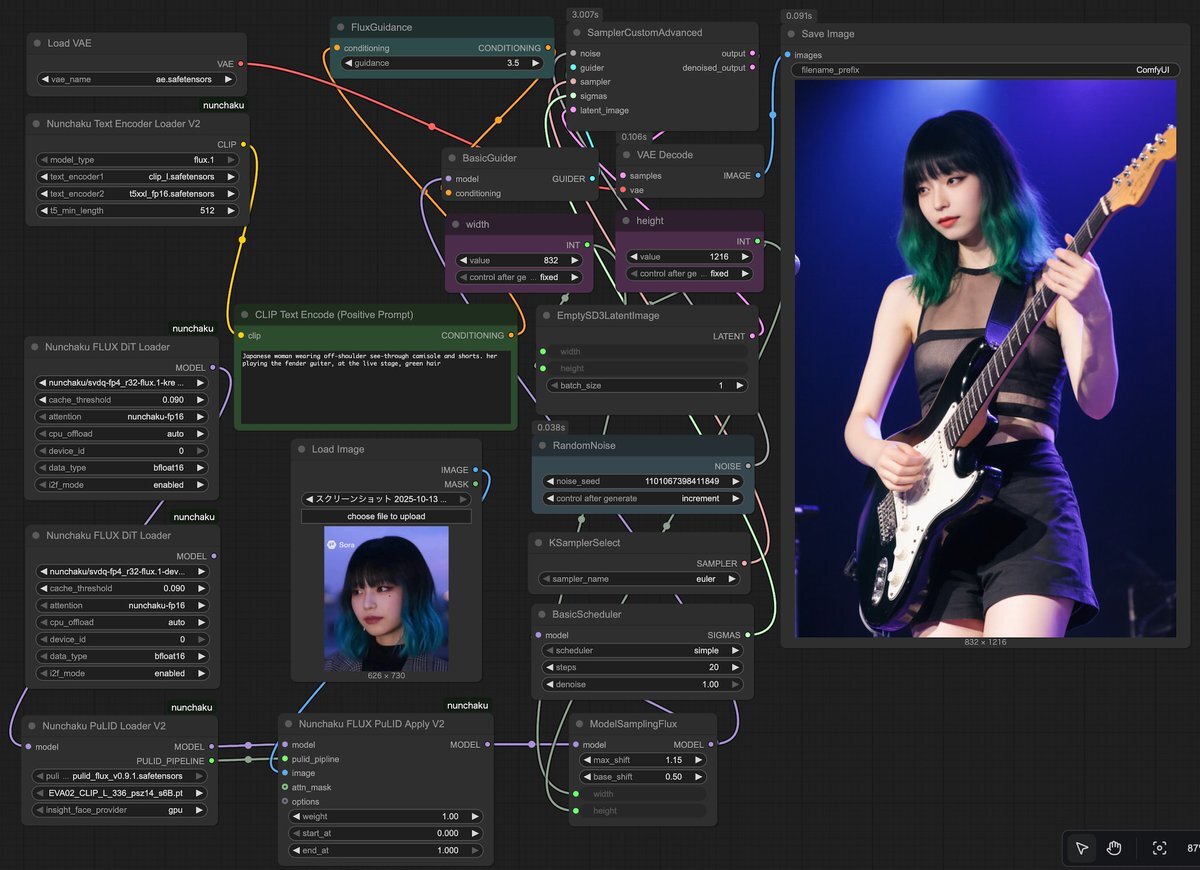Click the weight value field in PuLID Apply

pos(385,816)
